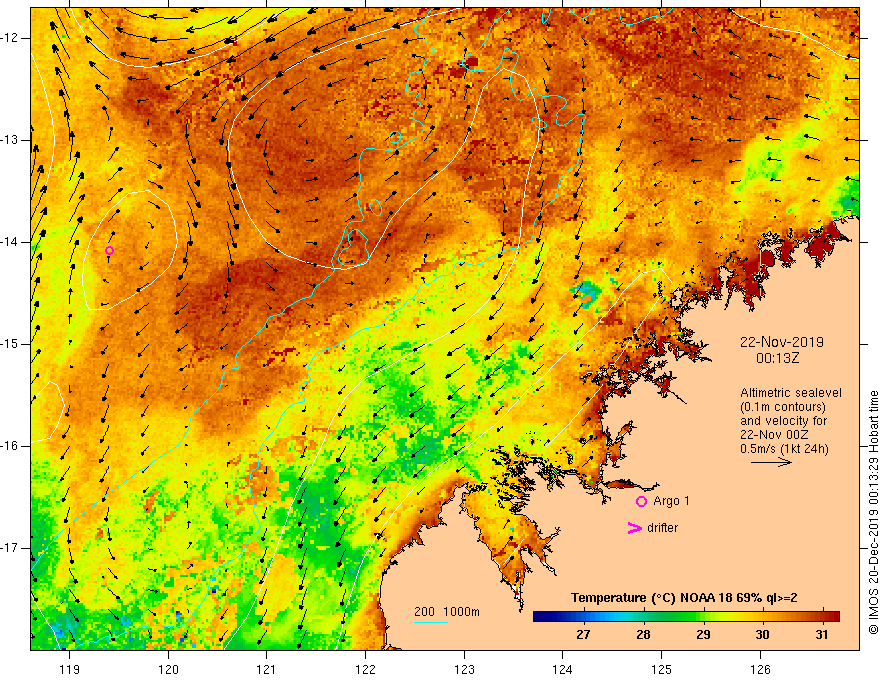
Task: Click the '200 1000m' depth legend text
Action: click(x=447, y=612)
